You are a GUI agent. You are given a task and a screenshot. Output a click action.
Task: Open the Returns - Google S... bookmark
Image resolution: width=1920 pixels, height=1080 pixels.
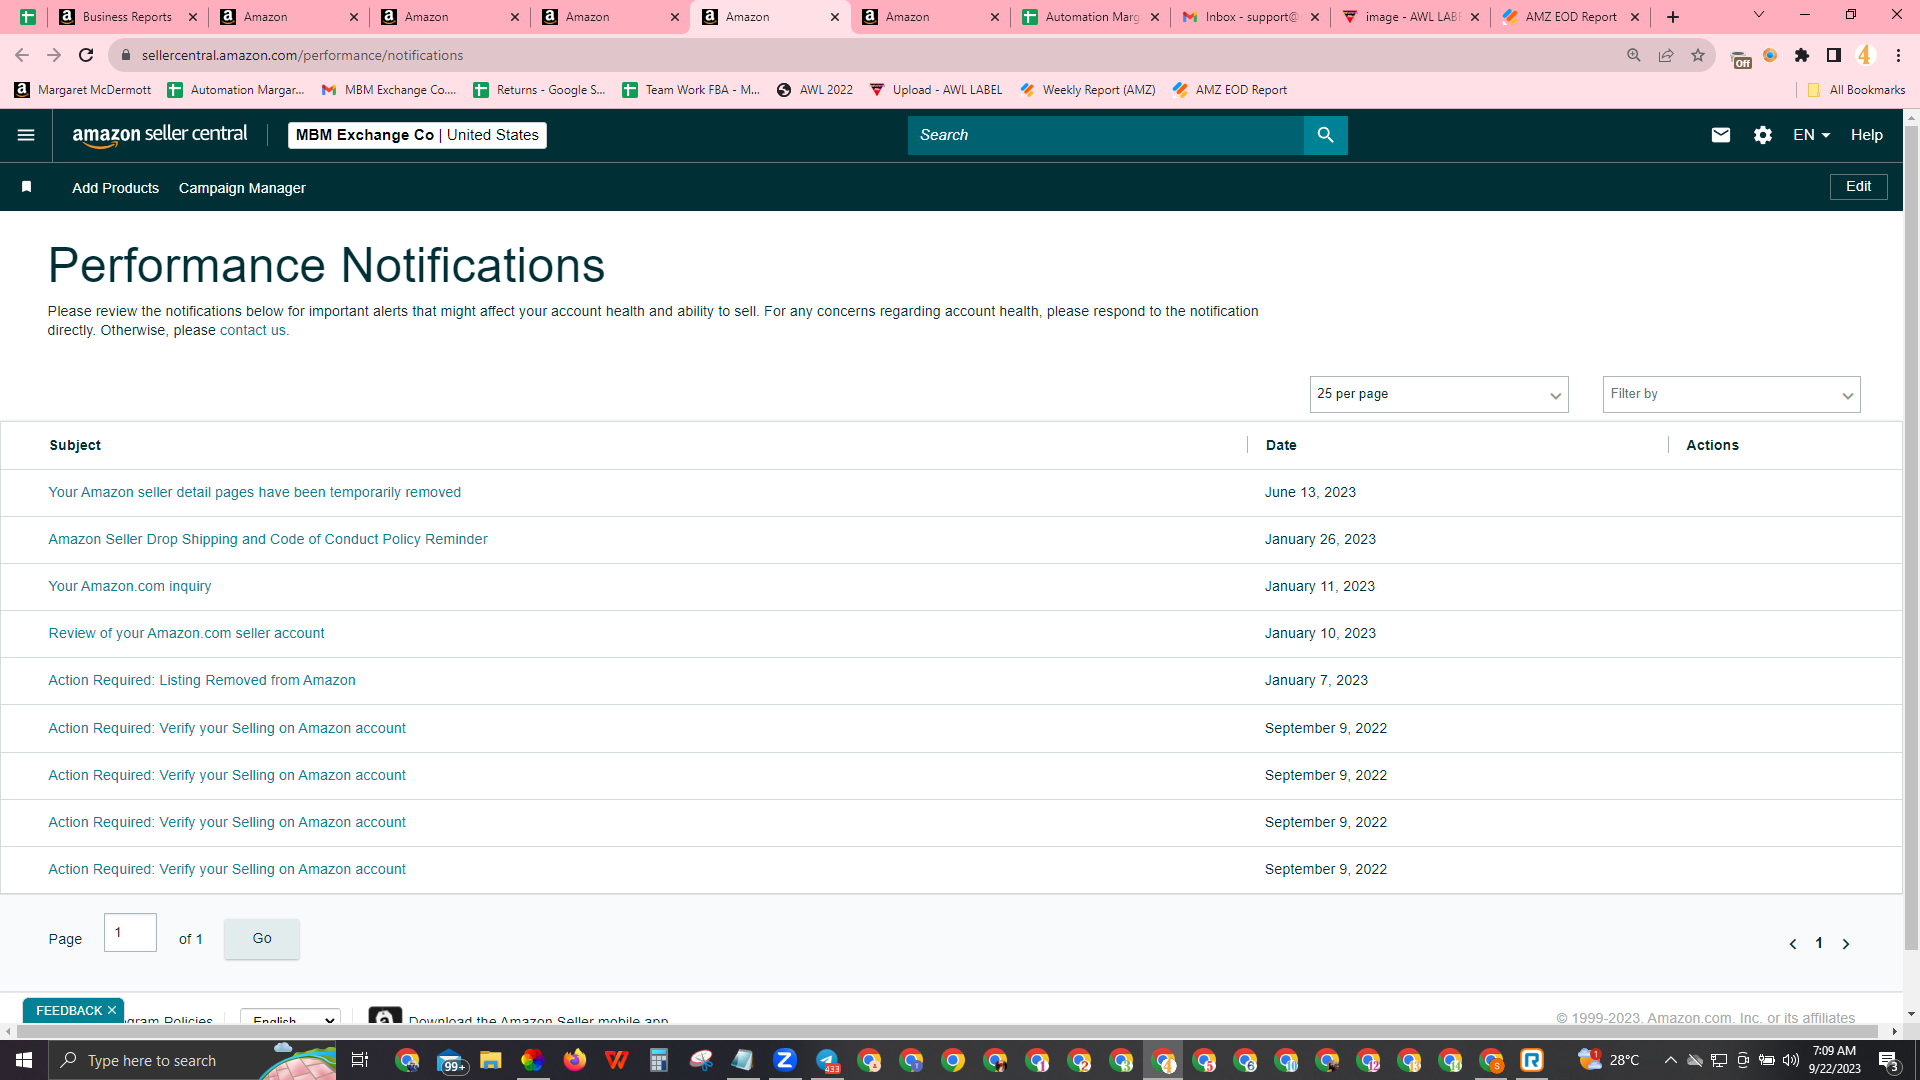539,90
